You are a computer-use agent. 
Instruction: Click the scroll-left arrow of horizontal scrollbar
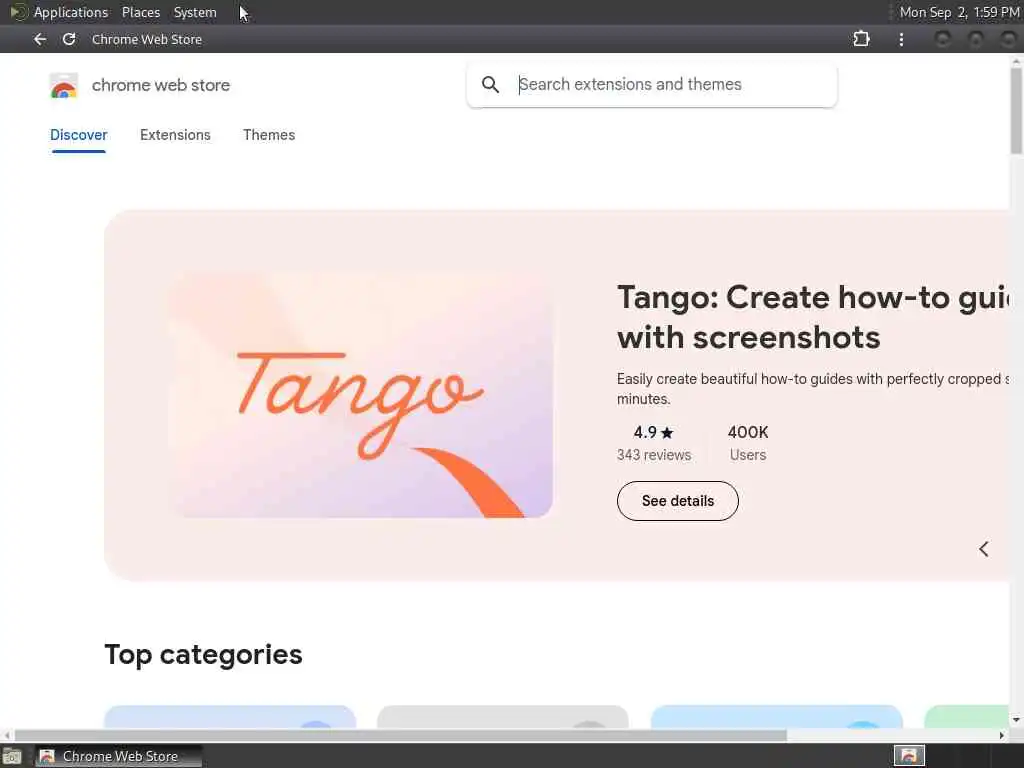(x=7, y=735)
